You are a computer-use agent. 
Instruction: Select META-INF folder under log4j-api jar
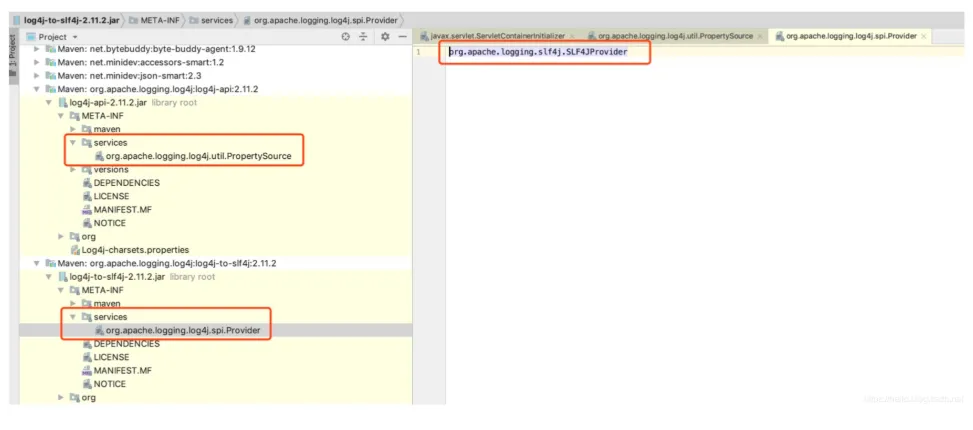tap(215, 116)
